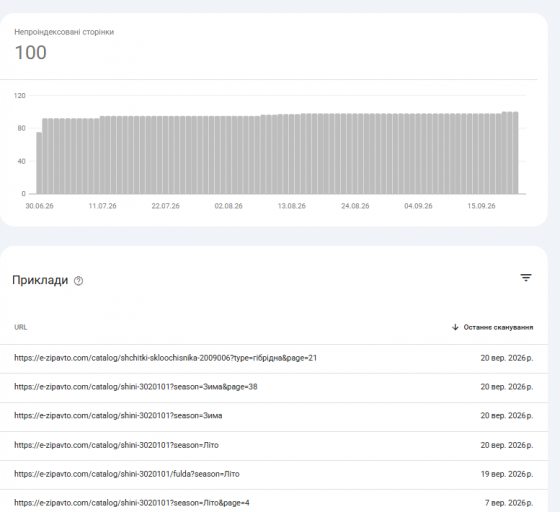Click the 19 вер. 2026 р. date cell
560x512 pixels.
506,474
